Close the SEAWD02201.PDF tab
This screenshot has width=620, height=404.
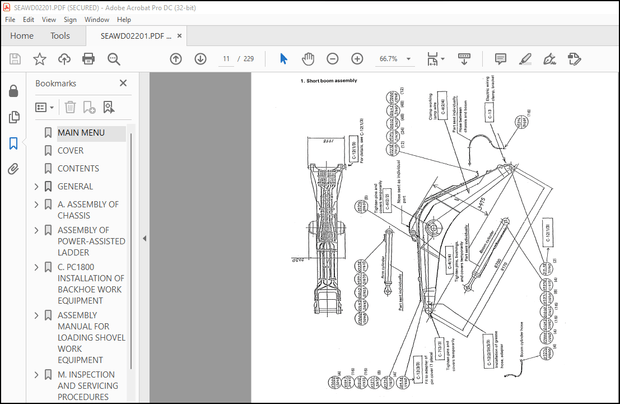click(180, 36)
